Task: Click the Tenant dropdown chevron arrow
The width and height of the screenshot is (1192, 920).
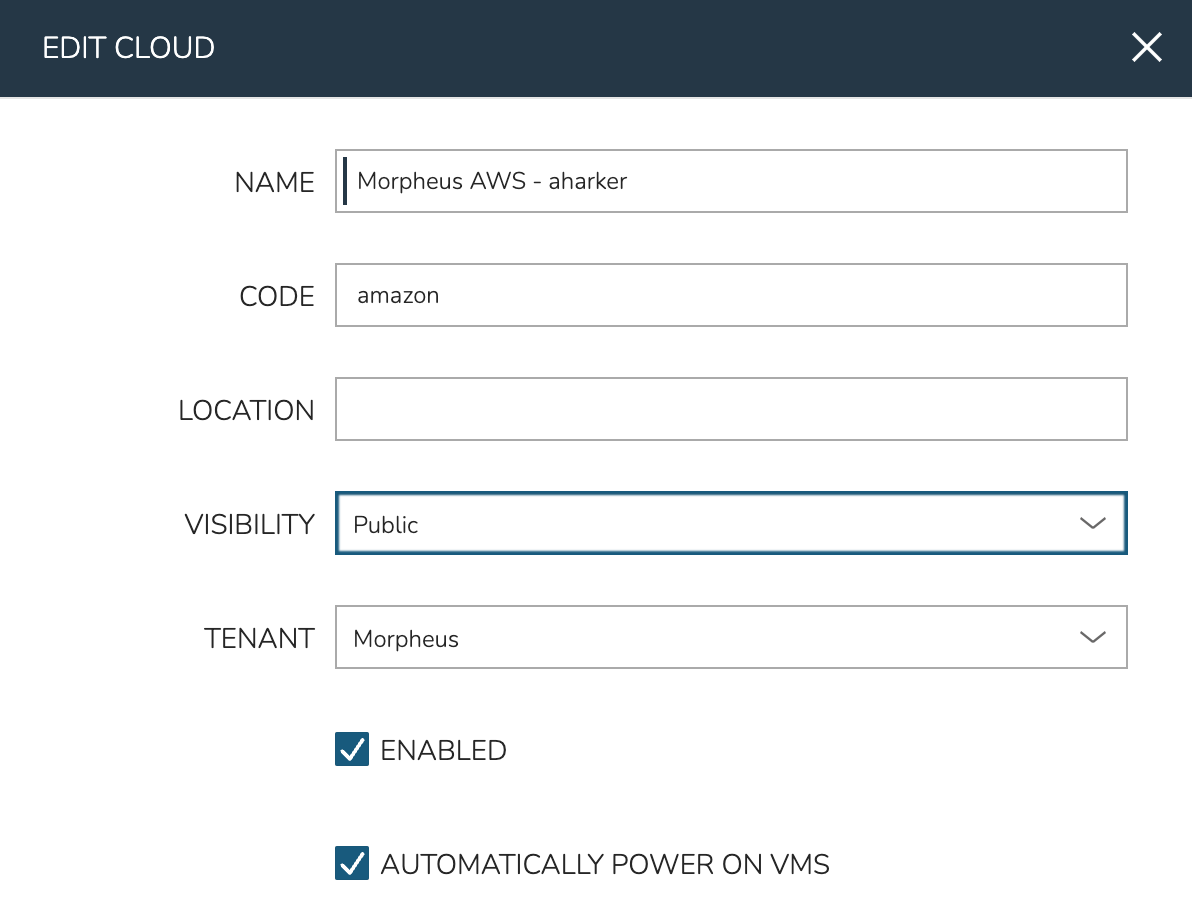Action: coord(1092,637)
